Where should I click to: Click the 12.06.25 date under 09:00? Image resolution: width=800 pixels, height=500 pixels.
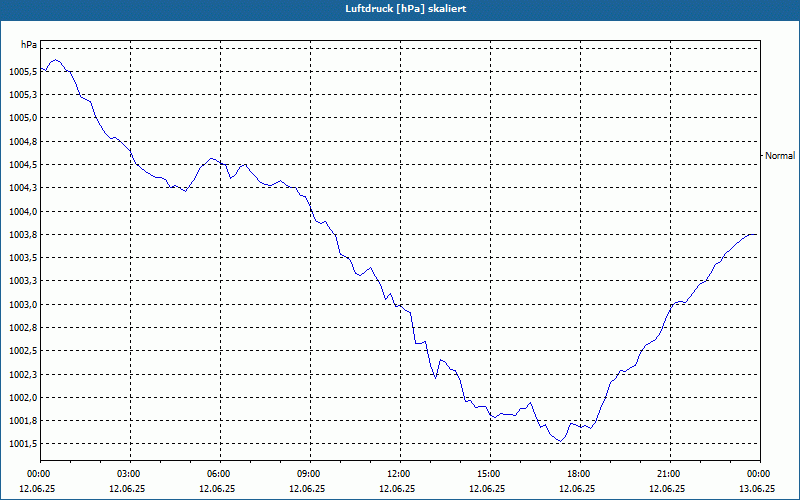[307, 488]
